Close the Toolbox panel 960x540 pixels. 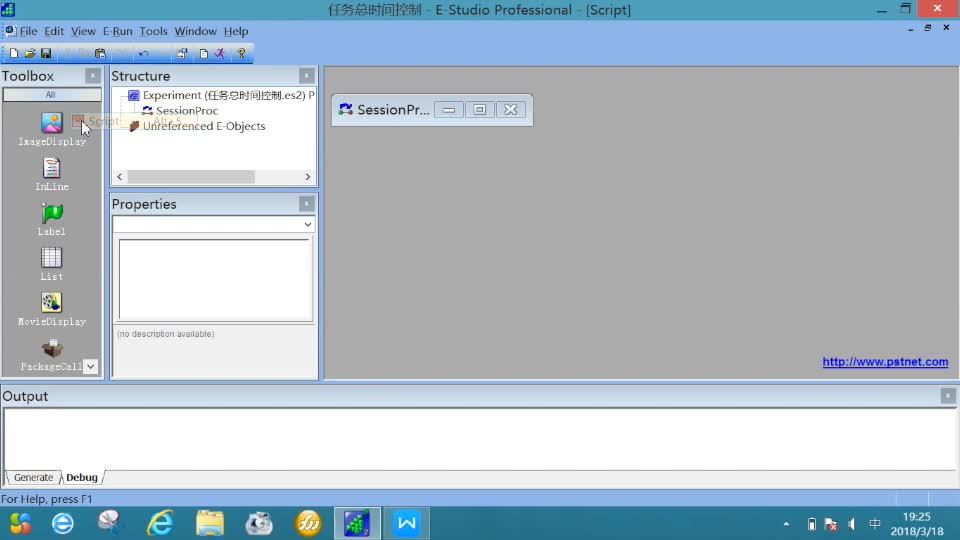tap(92, 76)
